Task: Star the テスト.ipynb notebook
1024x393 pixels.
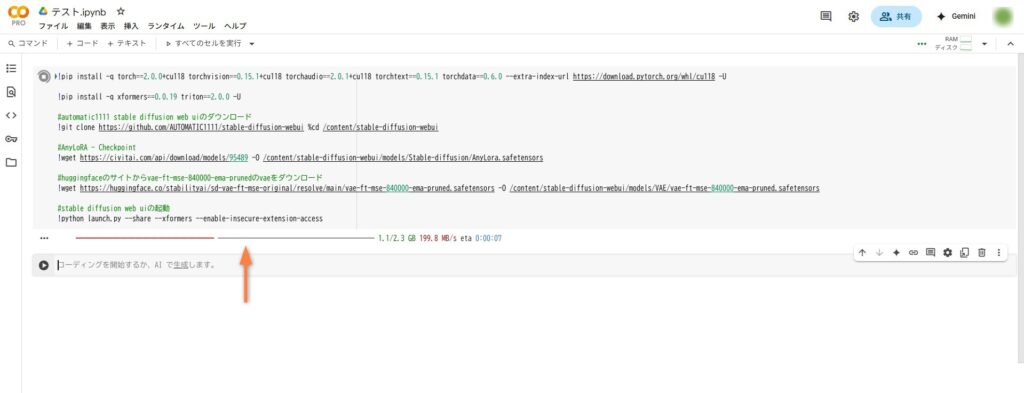Action: click(x=121, y=12)
